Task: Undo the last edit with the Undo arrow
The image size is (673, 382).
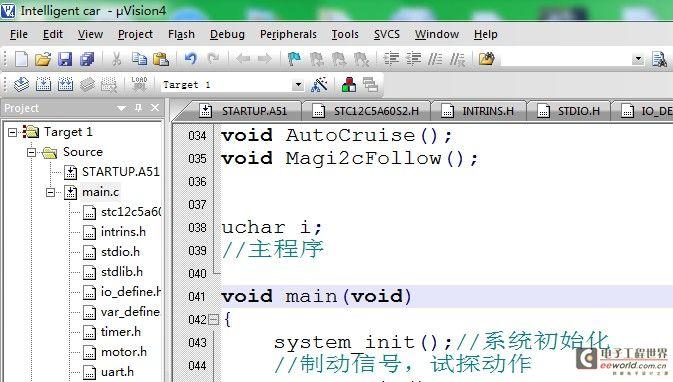Action: pos(191,58)
